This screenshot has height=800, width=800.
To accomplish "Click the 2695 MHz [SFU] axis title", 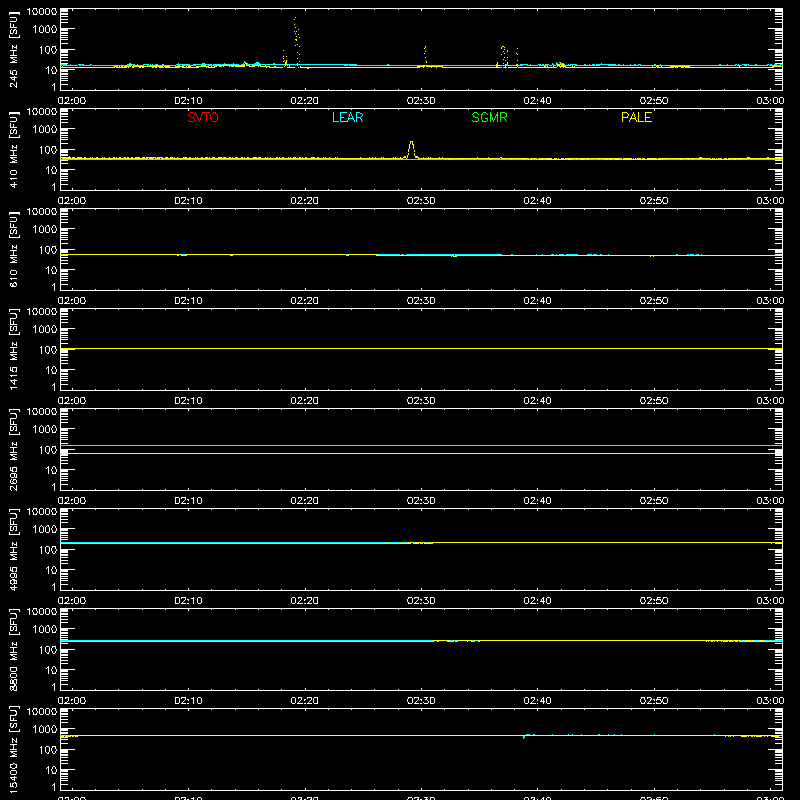I will (x=13, y=449).
